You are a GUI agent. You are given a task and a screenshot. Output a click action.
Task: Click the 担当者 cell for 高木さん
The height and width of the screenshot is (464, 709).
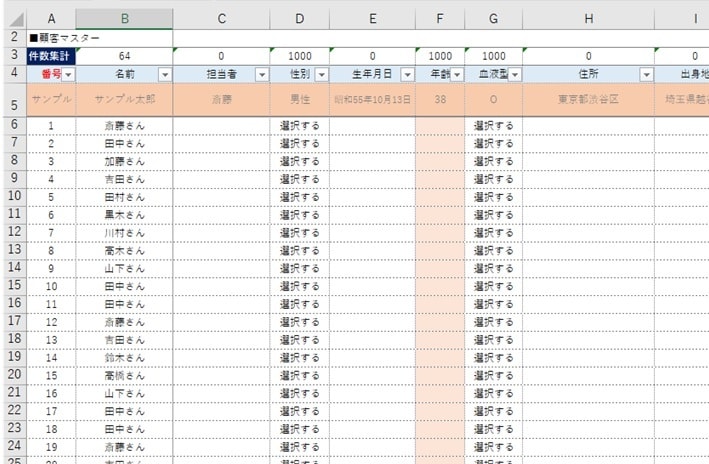(221, 251)
